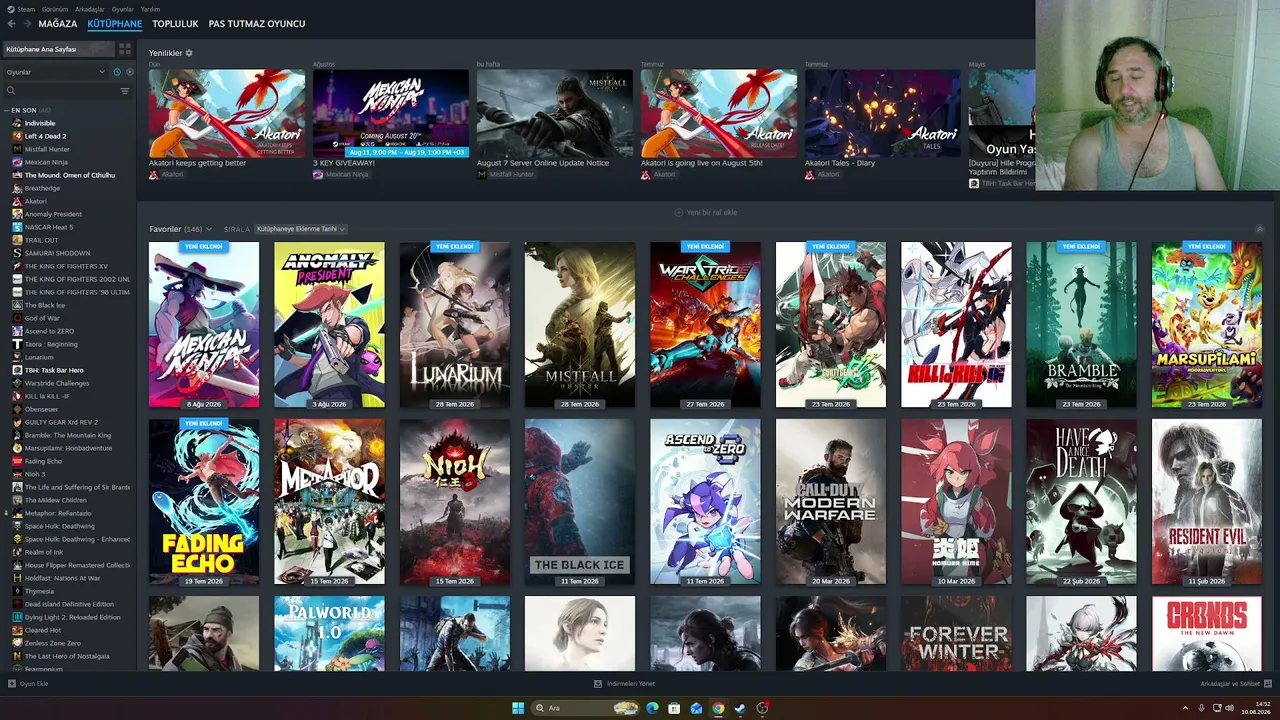Open advanced filter options icon

(x=125, y=91)
